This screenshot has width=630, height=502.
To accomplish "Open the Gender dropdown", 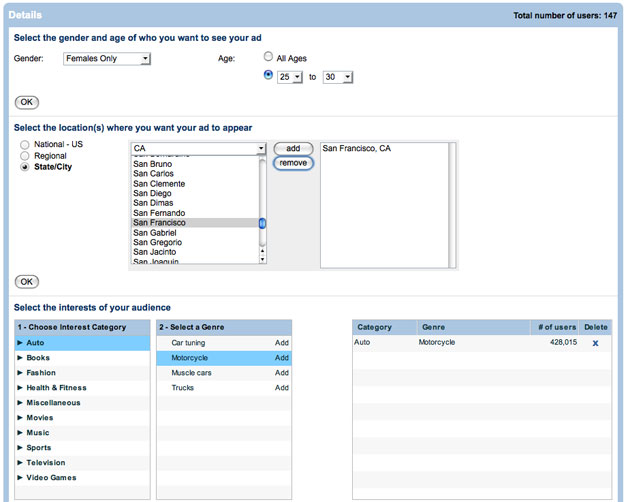I will coord(106,59).
